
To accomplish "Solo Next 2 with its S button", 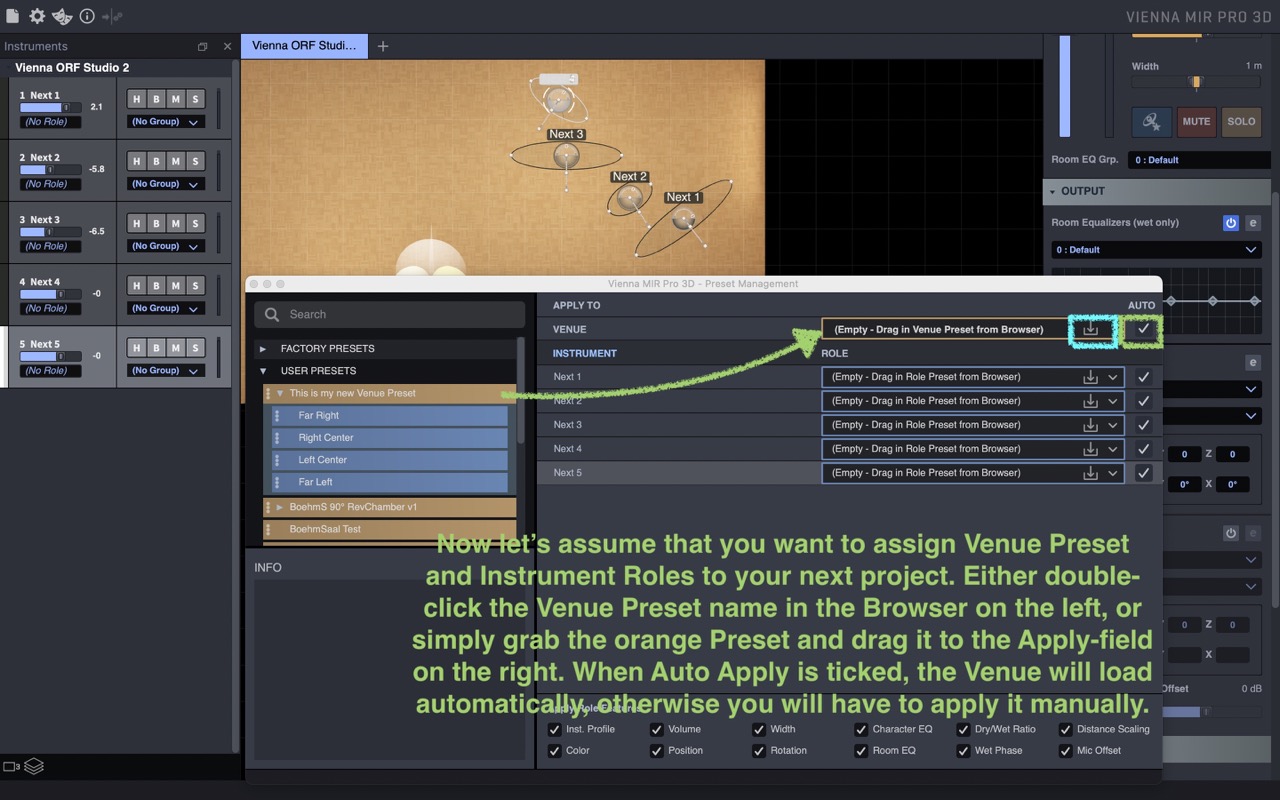I will tap(194, 161).
